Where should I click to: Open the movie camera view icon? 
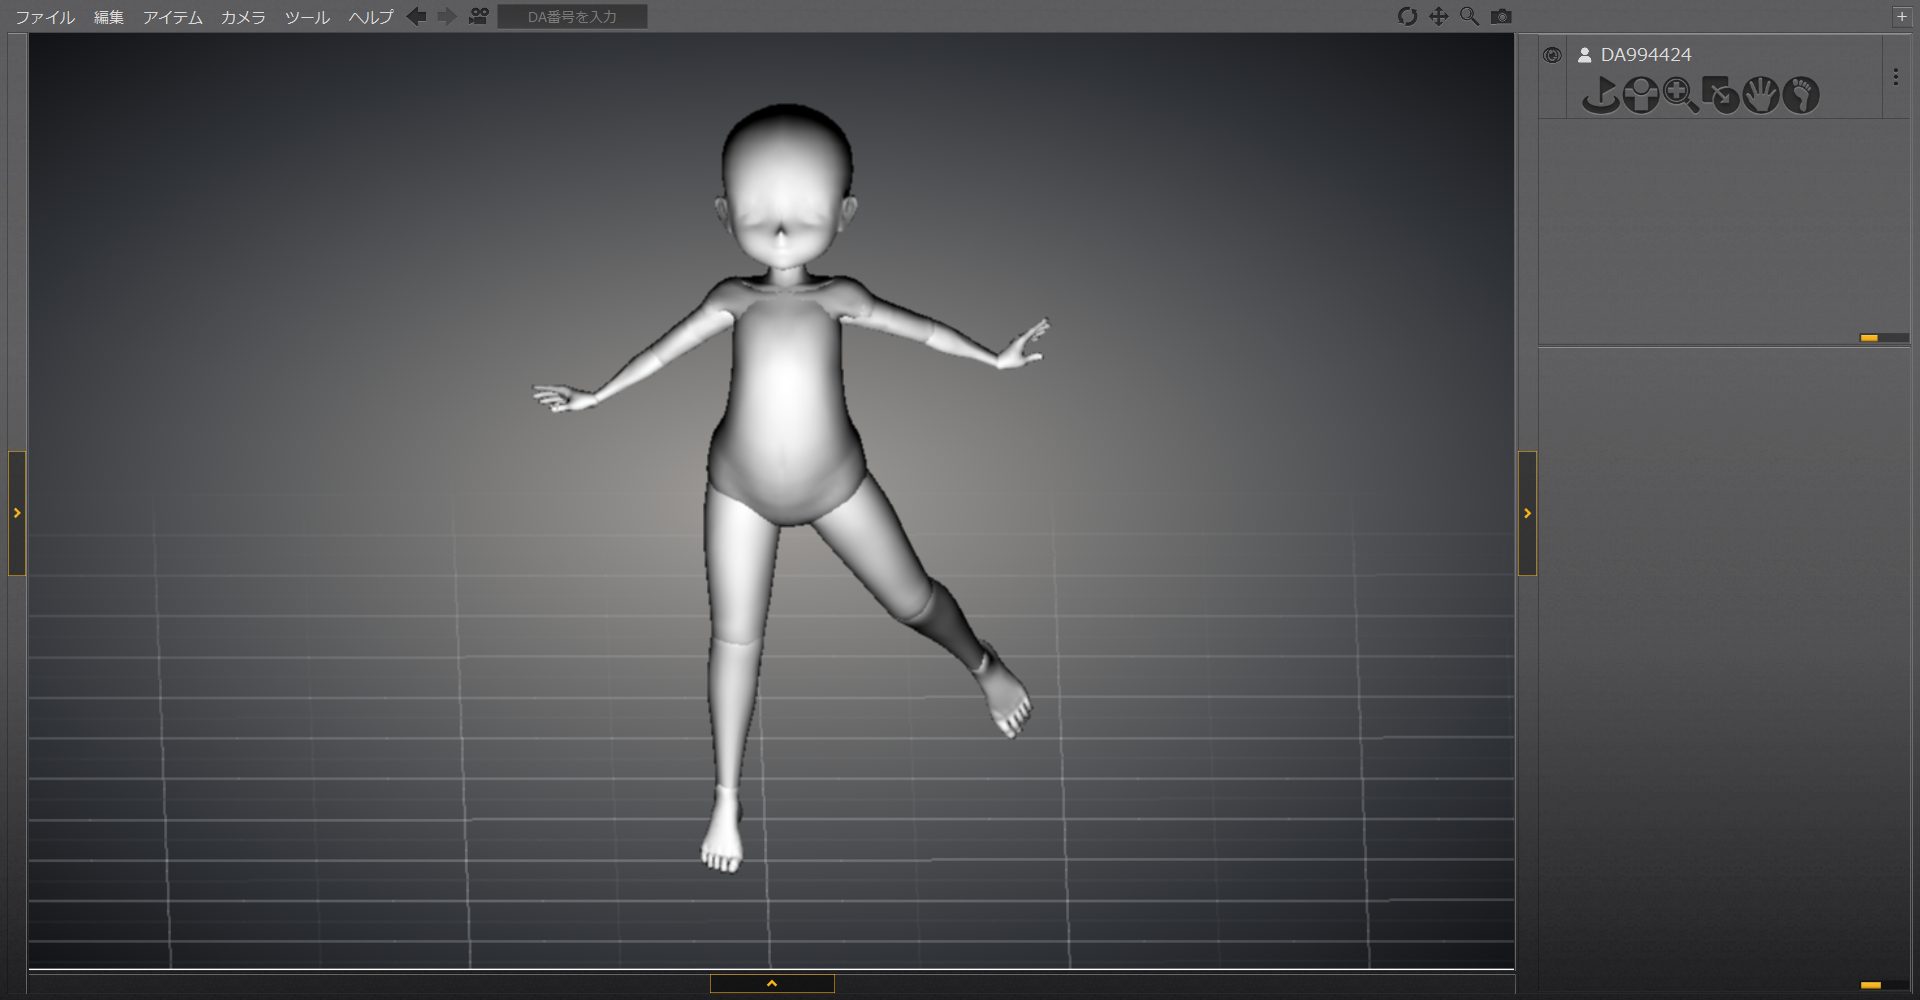[x=479, y=17]
